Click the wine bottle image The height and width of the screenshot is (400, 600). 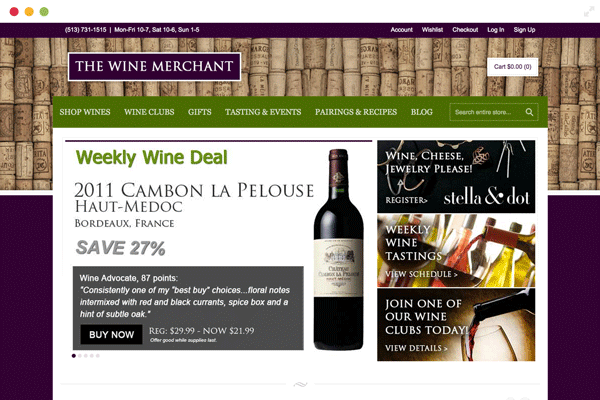[338, 250]
